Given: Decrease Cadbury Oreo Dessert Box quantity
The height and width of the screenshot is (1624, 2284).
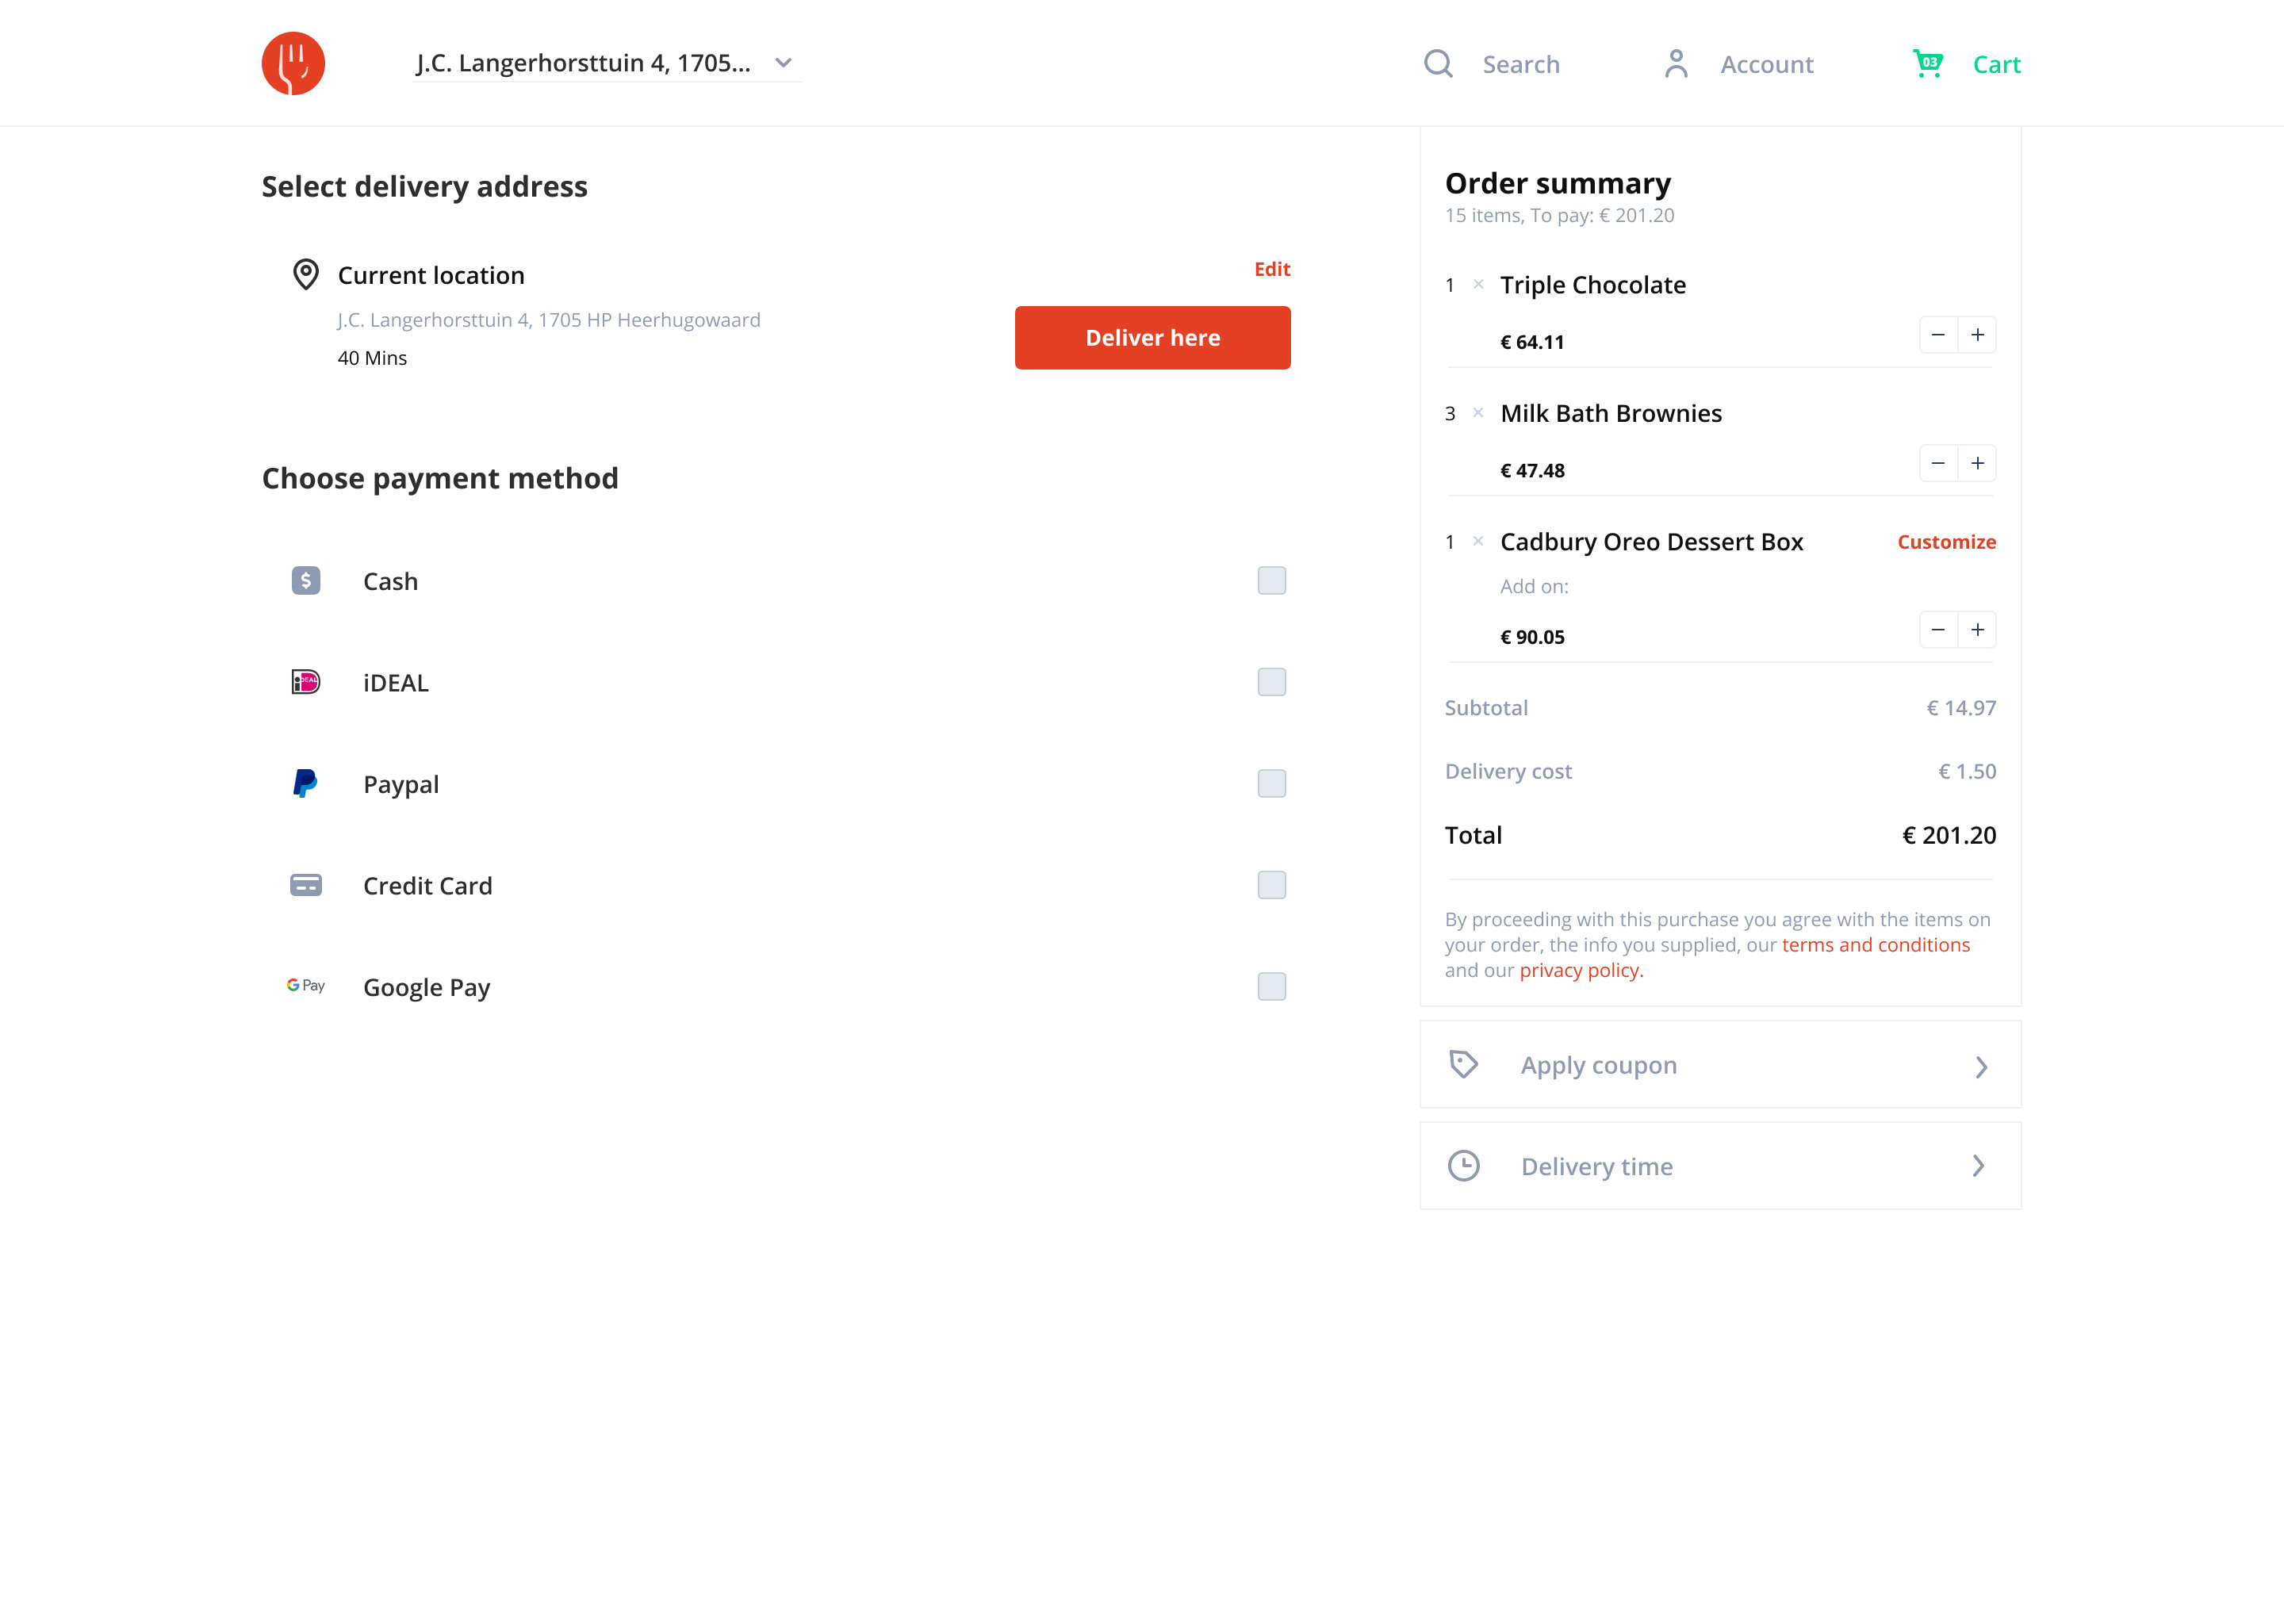Looking at the screenshot, I should pyautogui.click(x=1938, y=630).
